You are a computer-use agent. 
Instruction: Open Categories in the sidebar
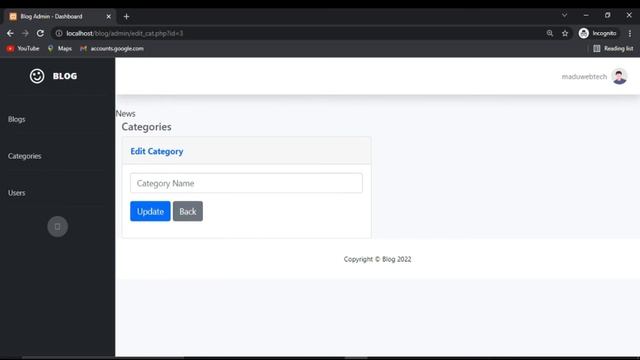point(24,156)
